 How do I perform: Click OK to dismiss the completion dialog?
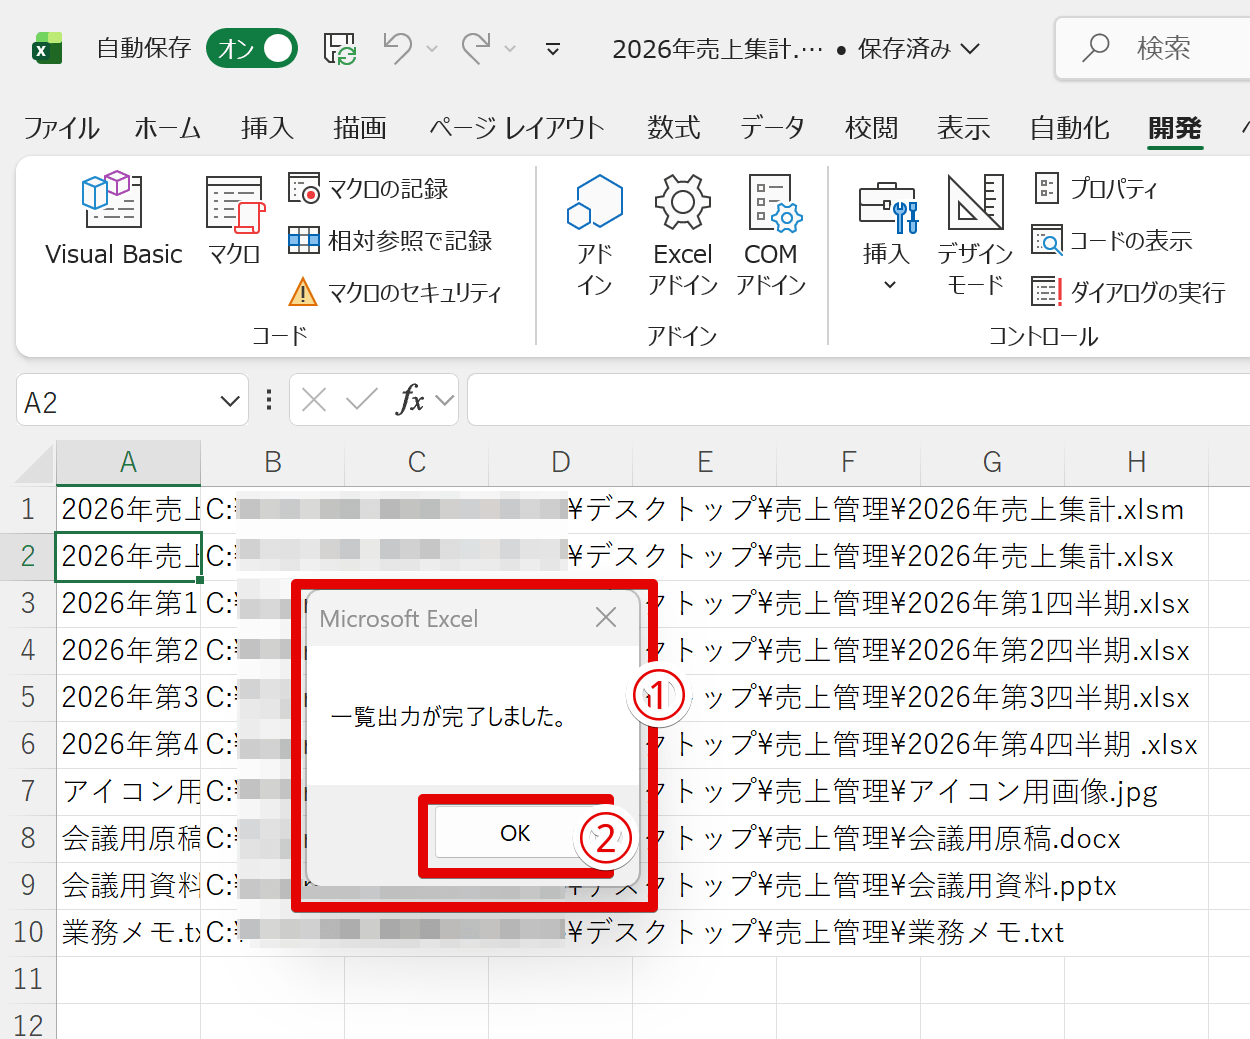coord(516,832)
